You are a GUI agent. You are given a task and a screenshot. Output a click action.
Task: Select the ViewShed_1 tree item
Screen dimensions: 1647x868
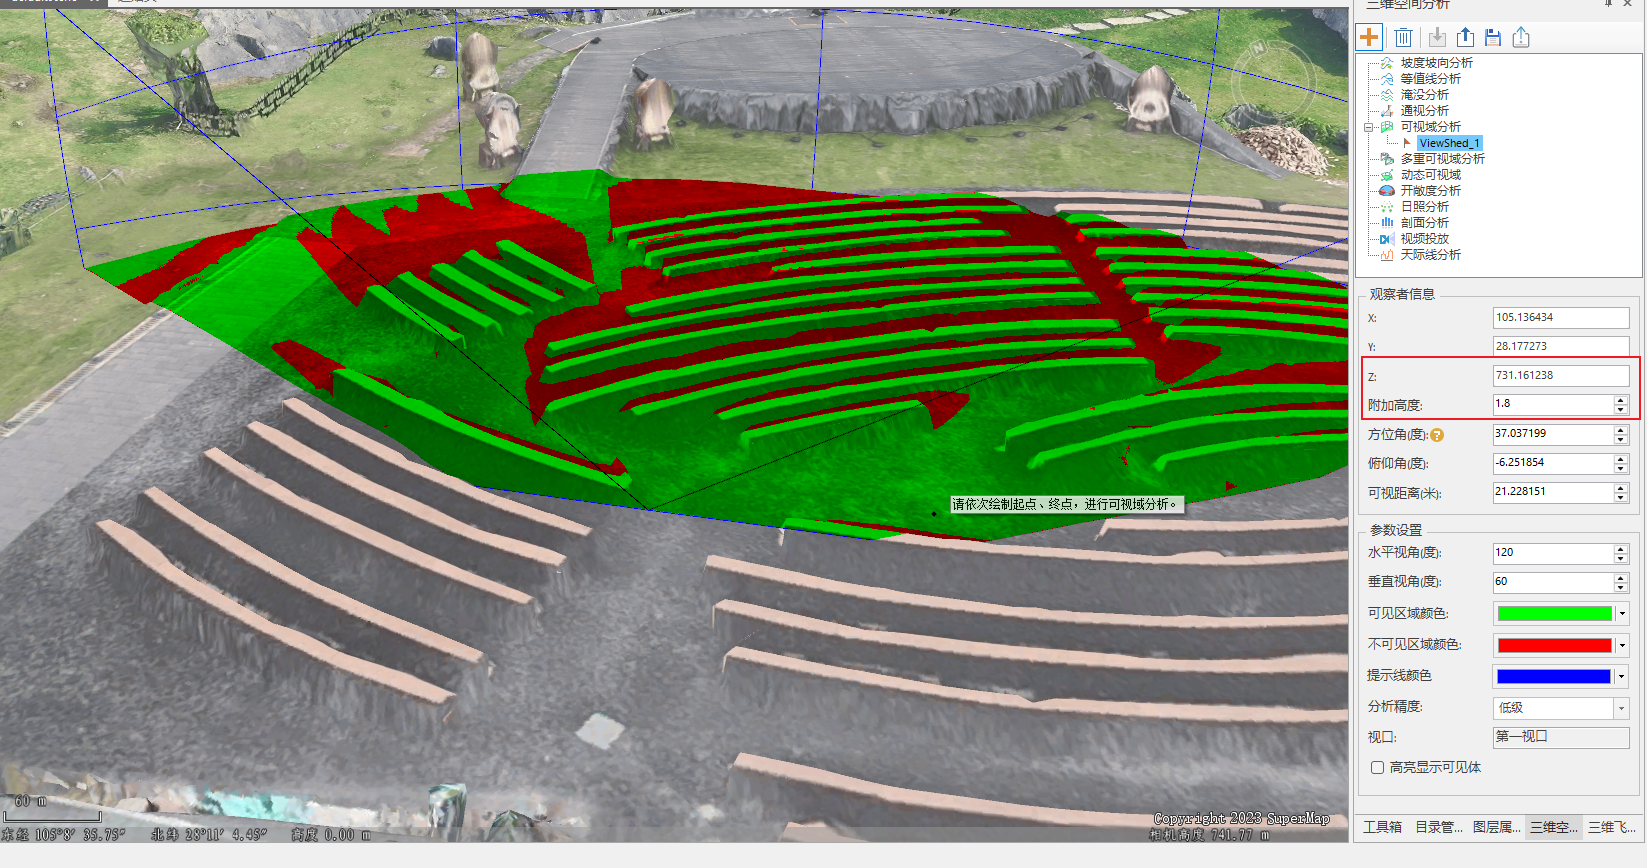pyautogui.click(x=1448, y=143)
